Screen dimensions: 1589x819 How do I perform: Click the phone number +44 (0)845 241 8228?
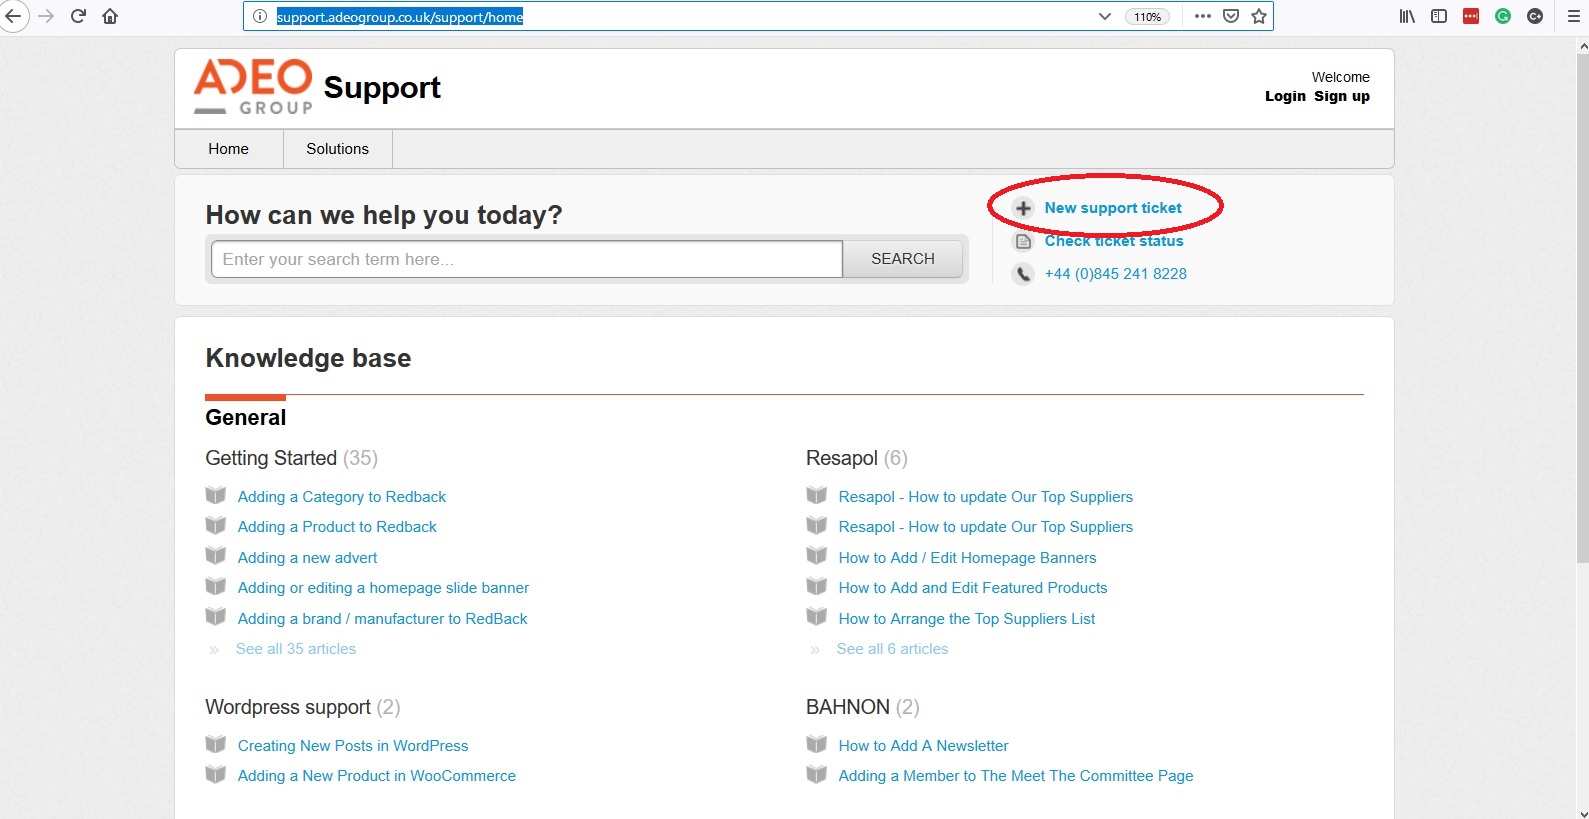point(1116,274)
